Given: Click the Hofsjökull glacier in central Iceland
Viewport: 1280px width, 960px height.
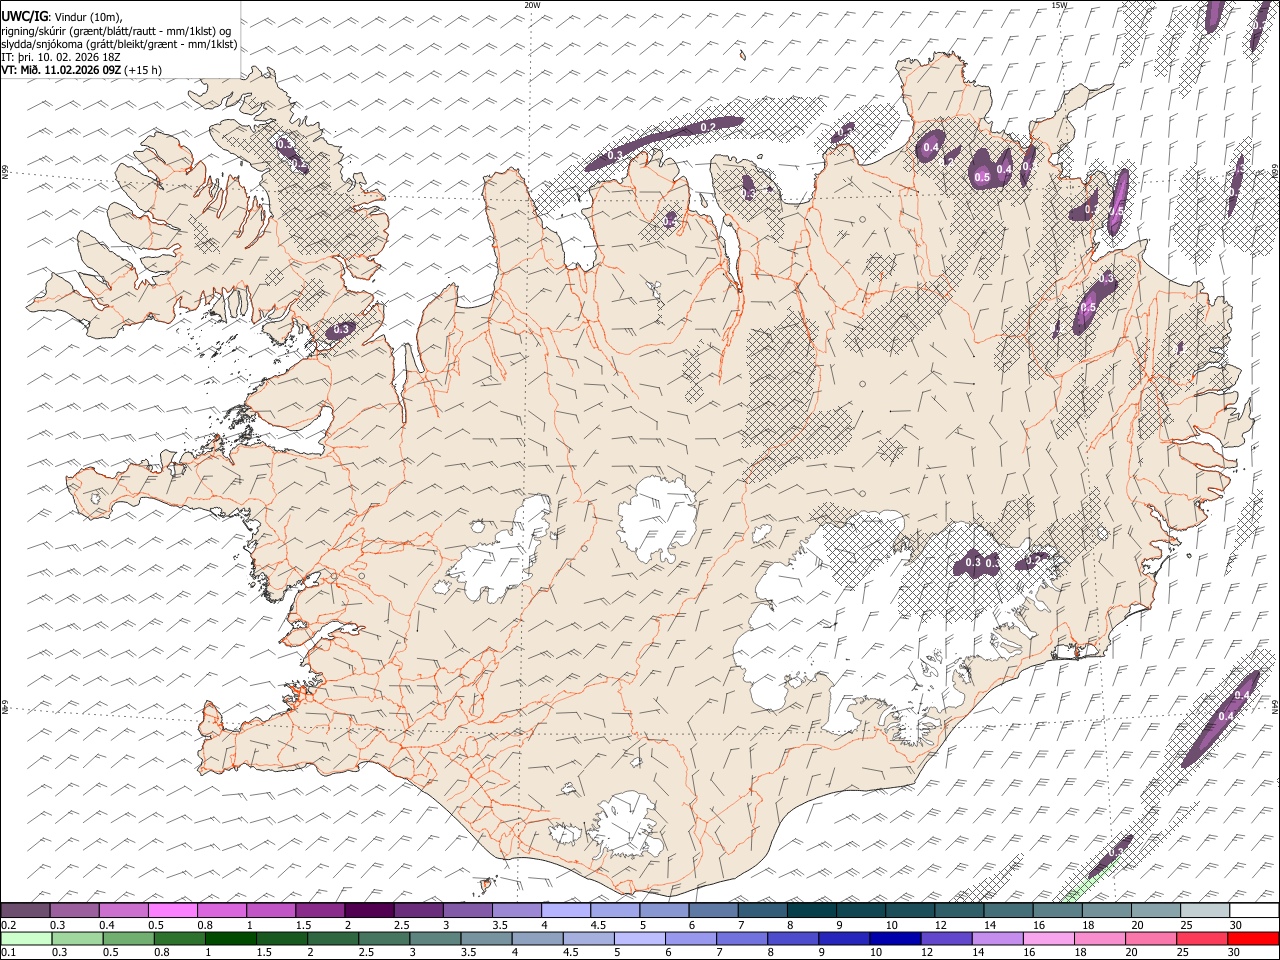Looking at the screenshot, I should (x=658, y=518).
